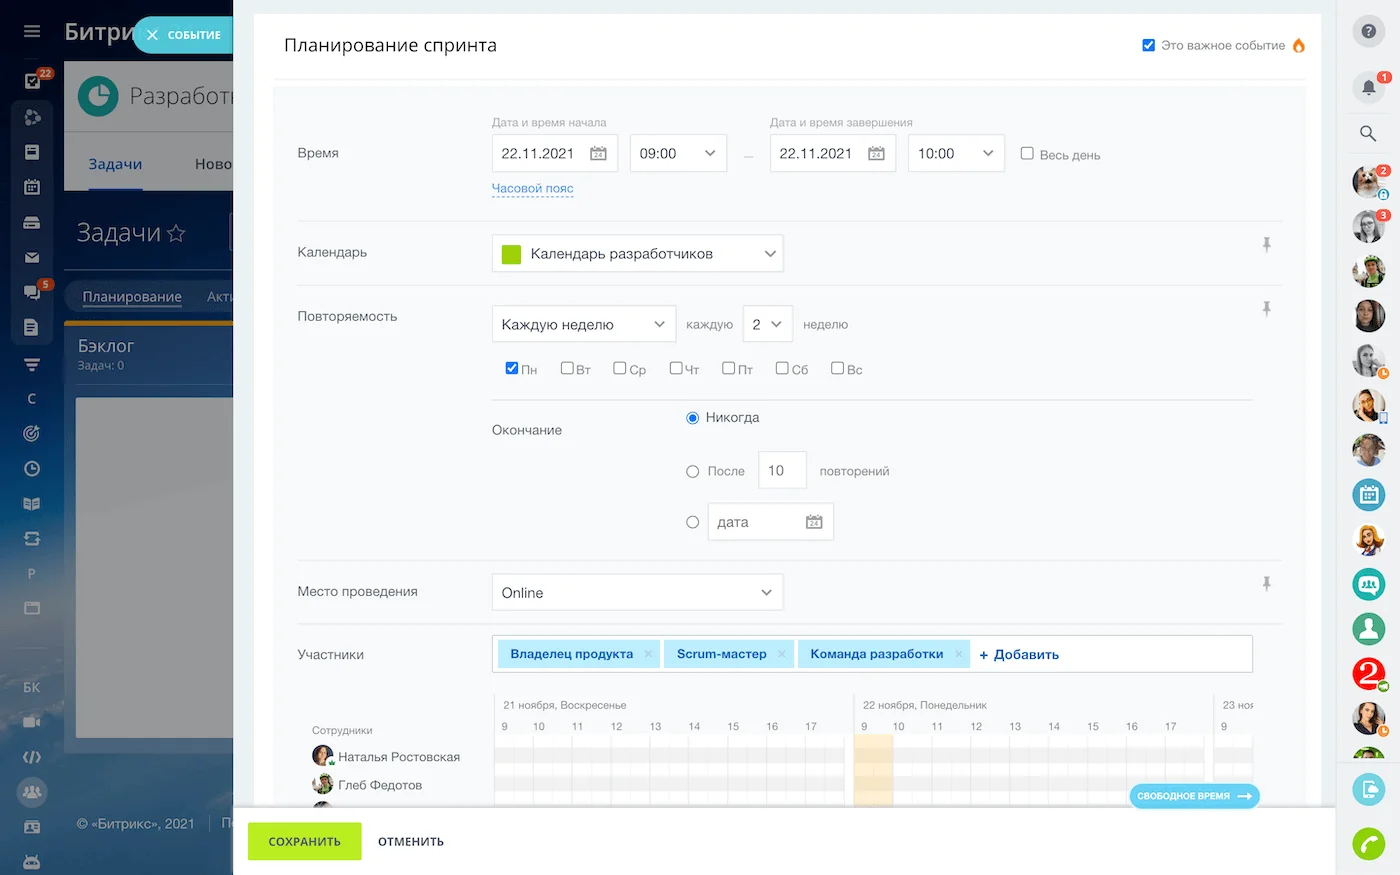Open the Часовой пояс link
Image resolution: width=1400 pixels, height=875 pixels.
coord(532,188)
